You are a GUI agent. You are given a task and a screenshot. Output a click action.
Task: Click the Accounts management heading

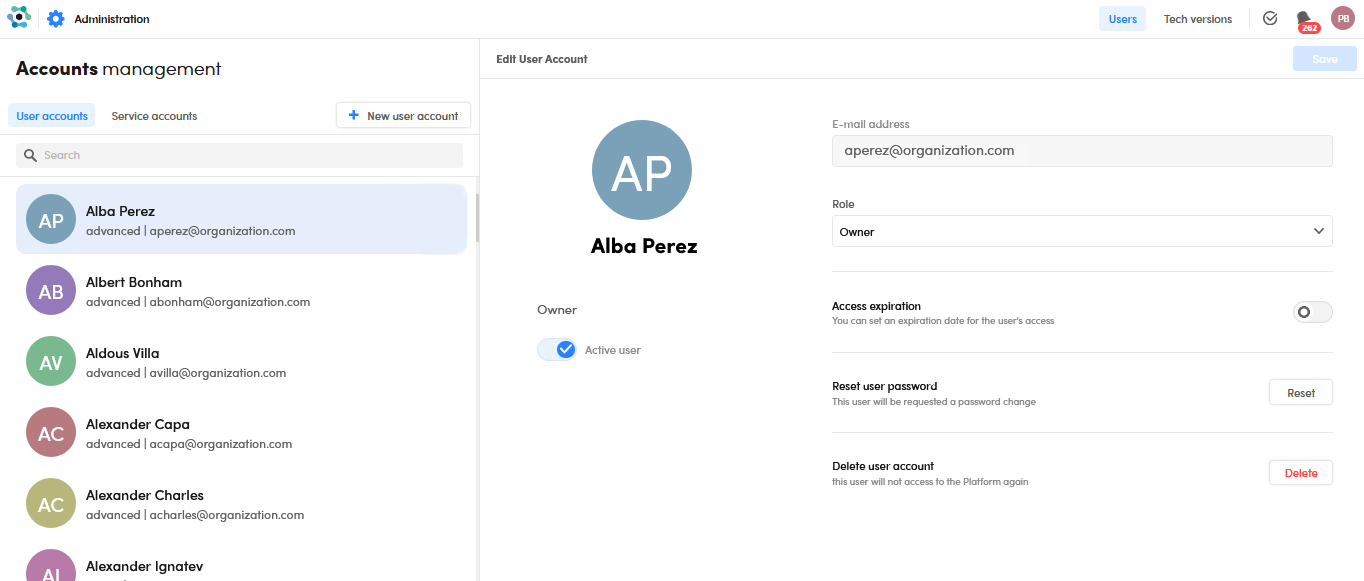coord(119,69)
